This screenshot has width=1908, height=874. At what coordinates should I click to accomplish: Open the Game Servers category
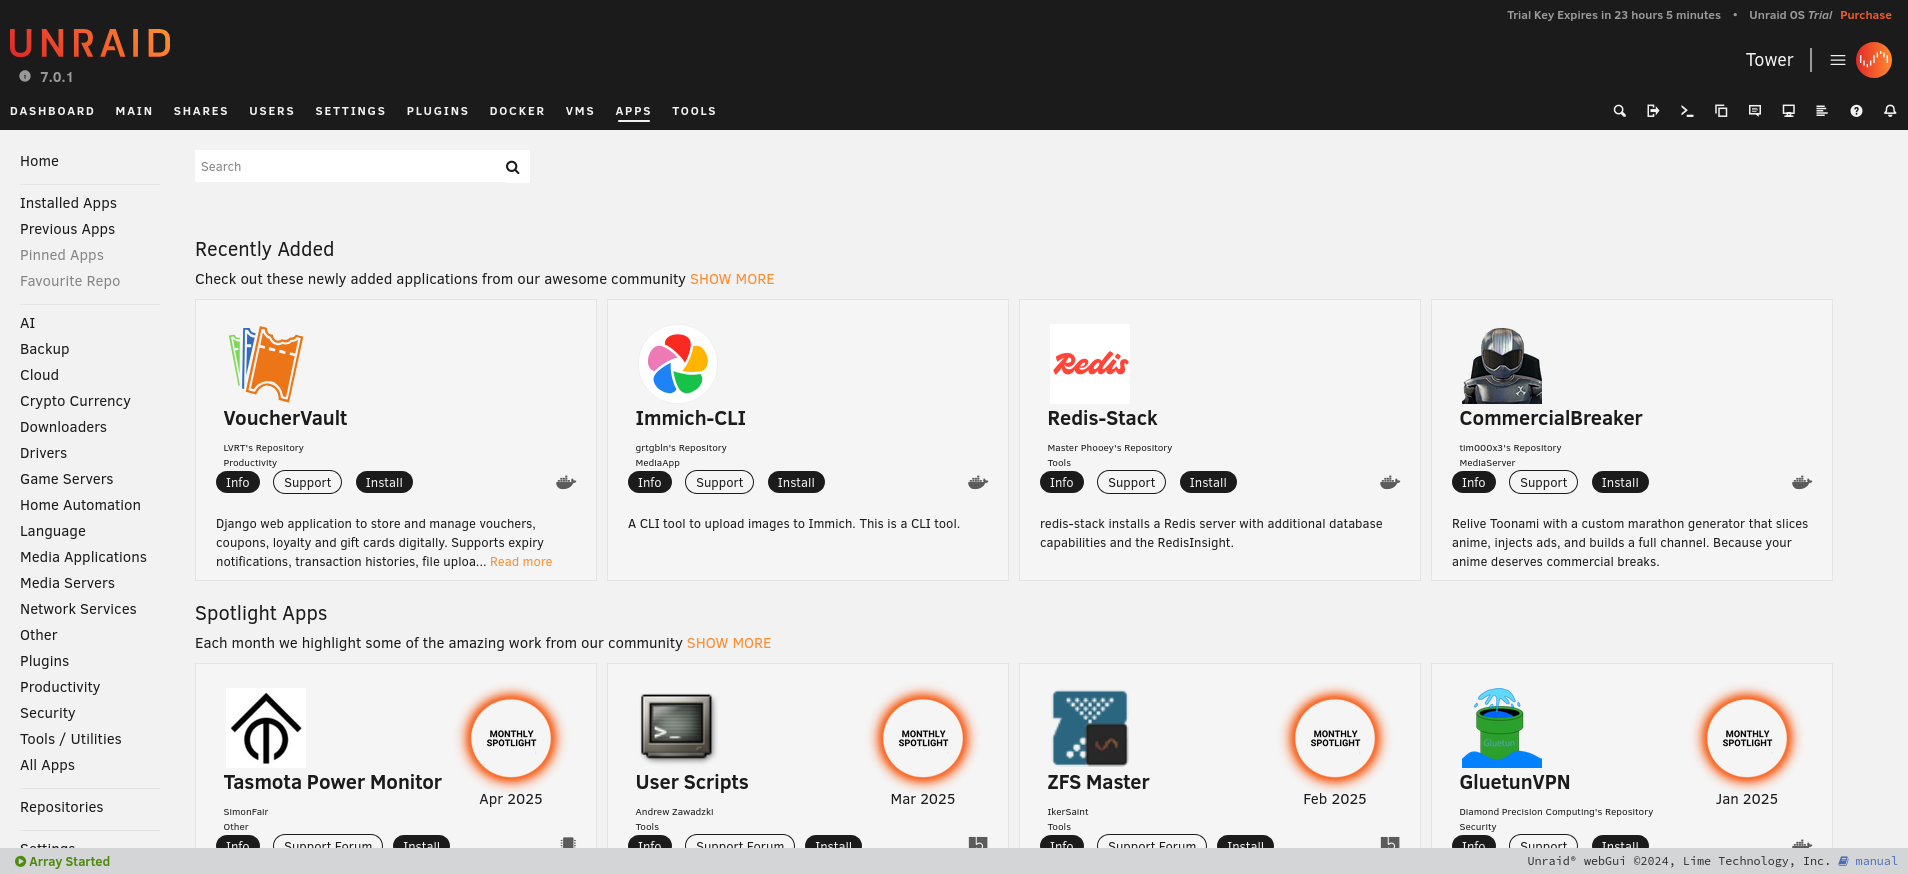click(x=66, y=479)
